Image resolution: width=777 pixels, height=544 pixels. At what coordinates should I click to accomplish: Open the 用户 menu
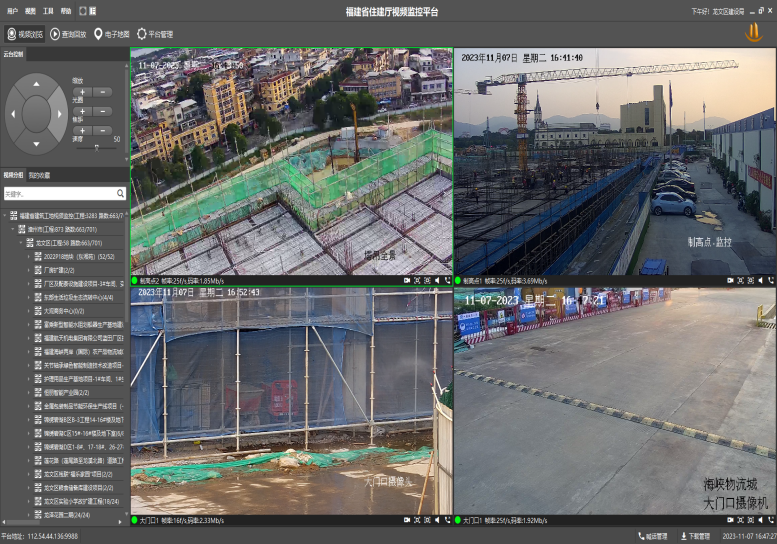(x=12, y=11)
